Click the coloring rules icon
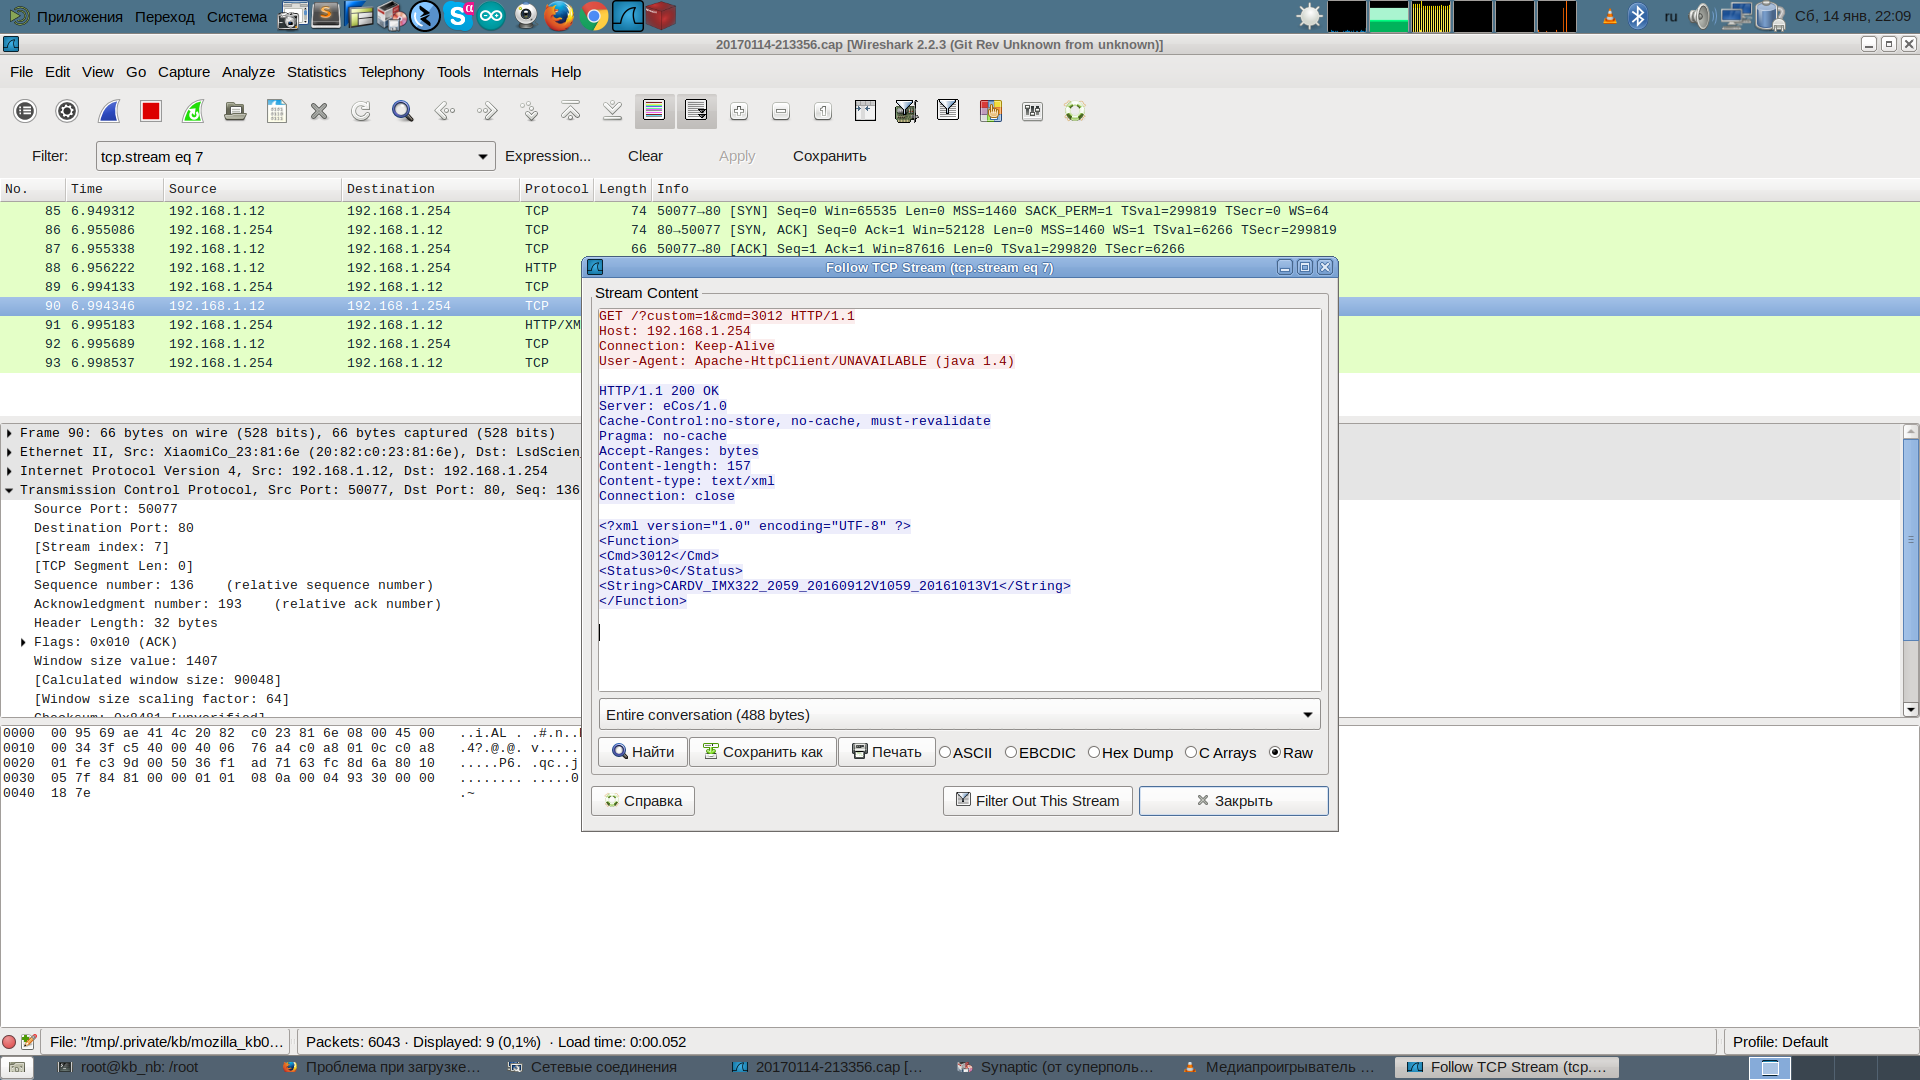Screen dimensions: 1920x1080 [990, 111]
